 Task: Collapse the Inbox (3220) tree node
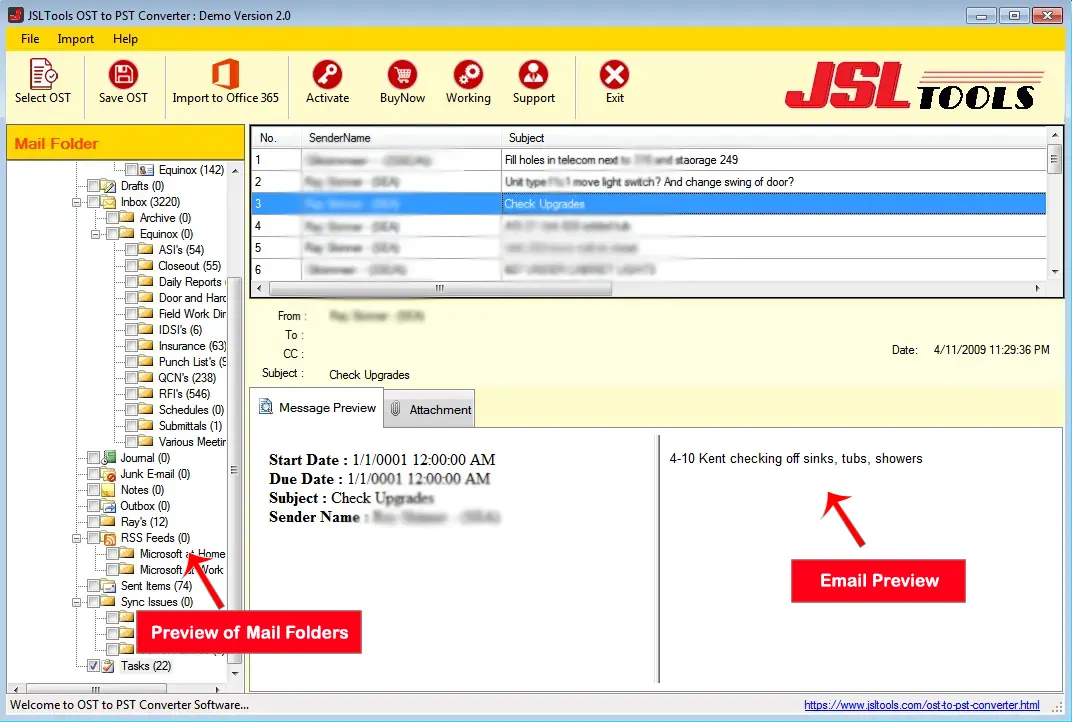76,202
